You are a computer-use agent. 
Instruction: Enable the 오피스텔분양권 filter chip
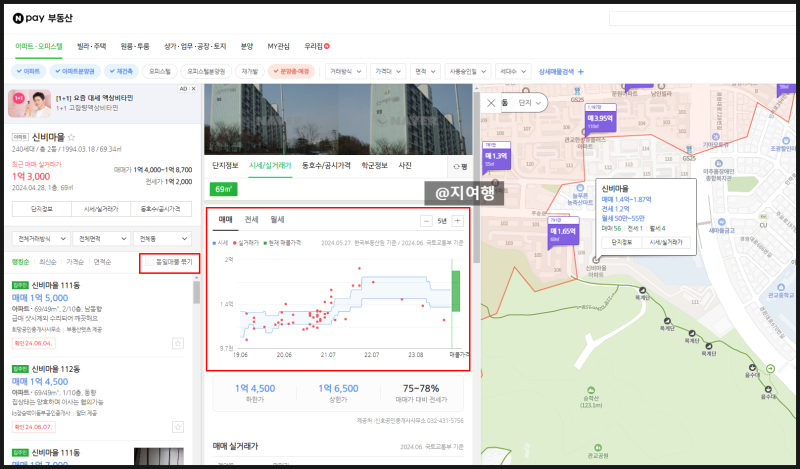pyautogui.click(x=206, y=71)
